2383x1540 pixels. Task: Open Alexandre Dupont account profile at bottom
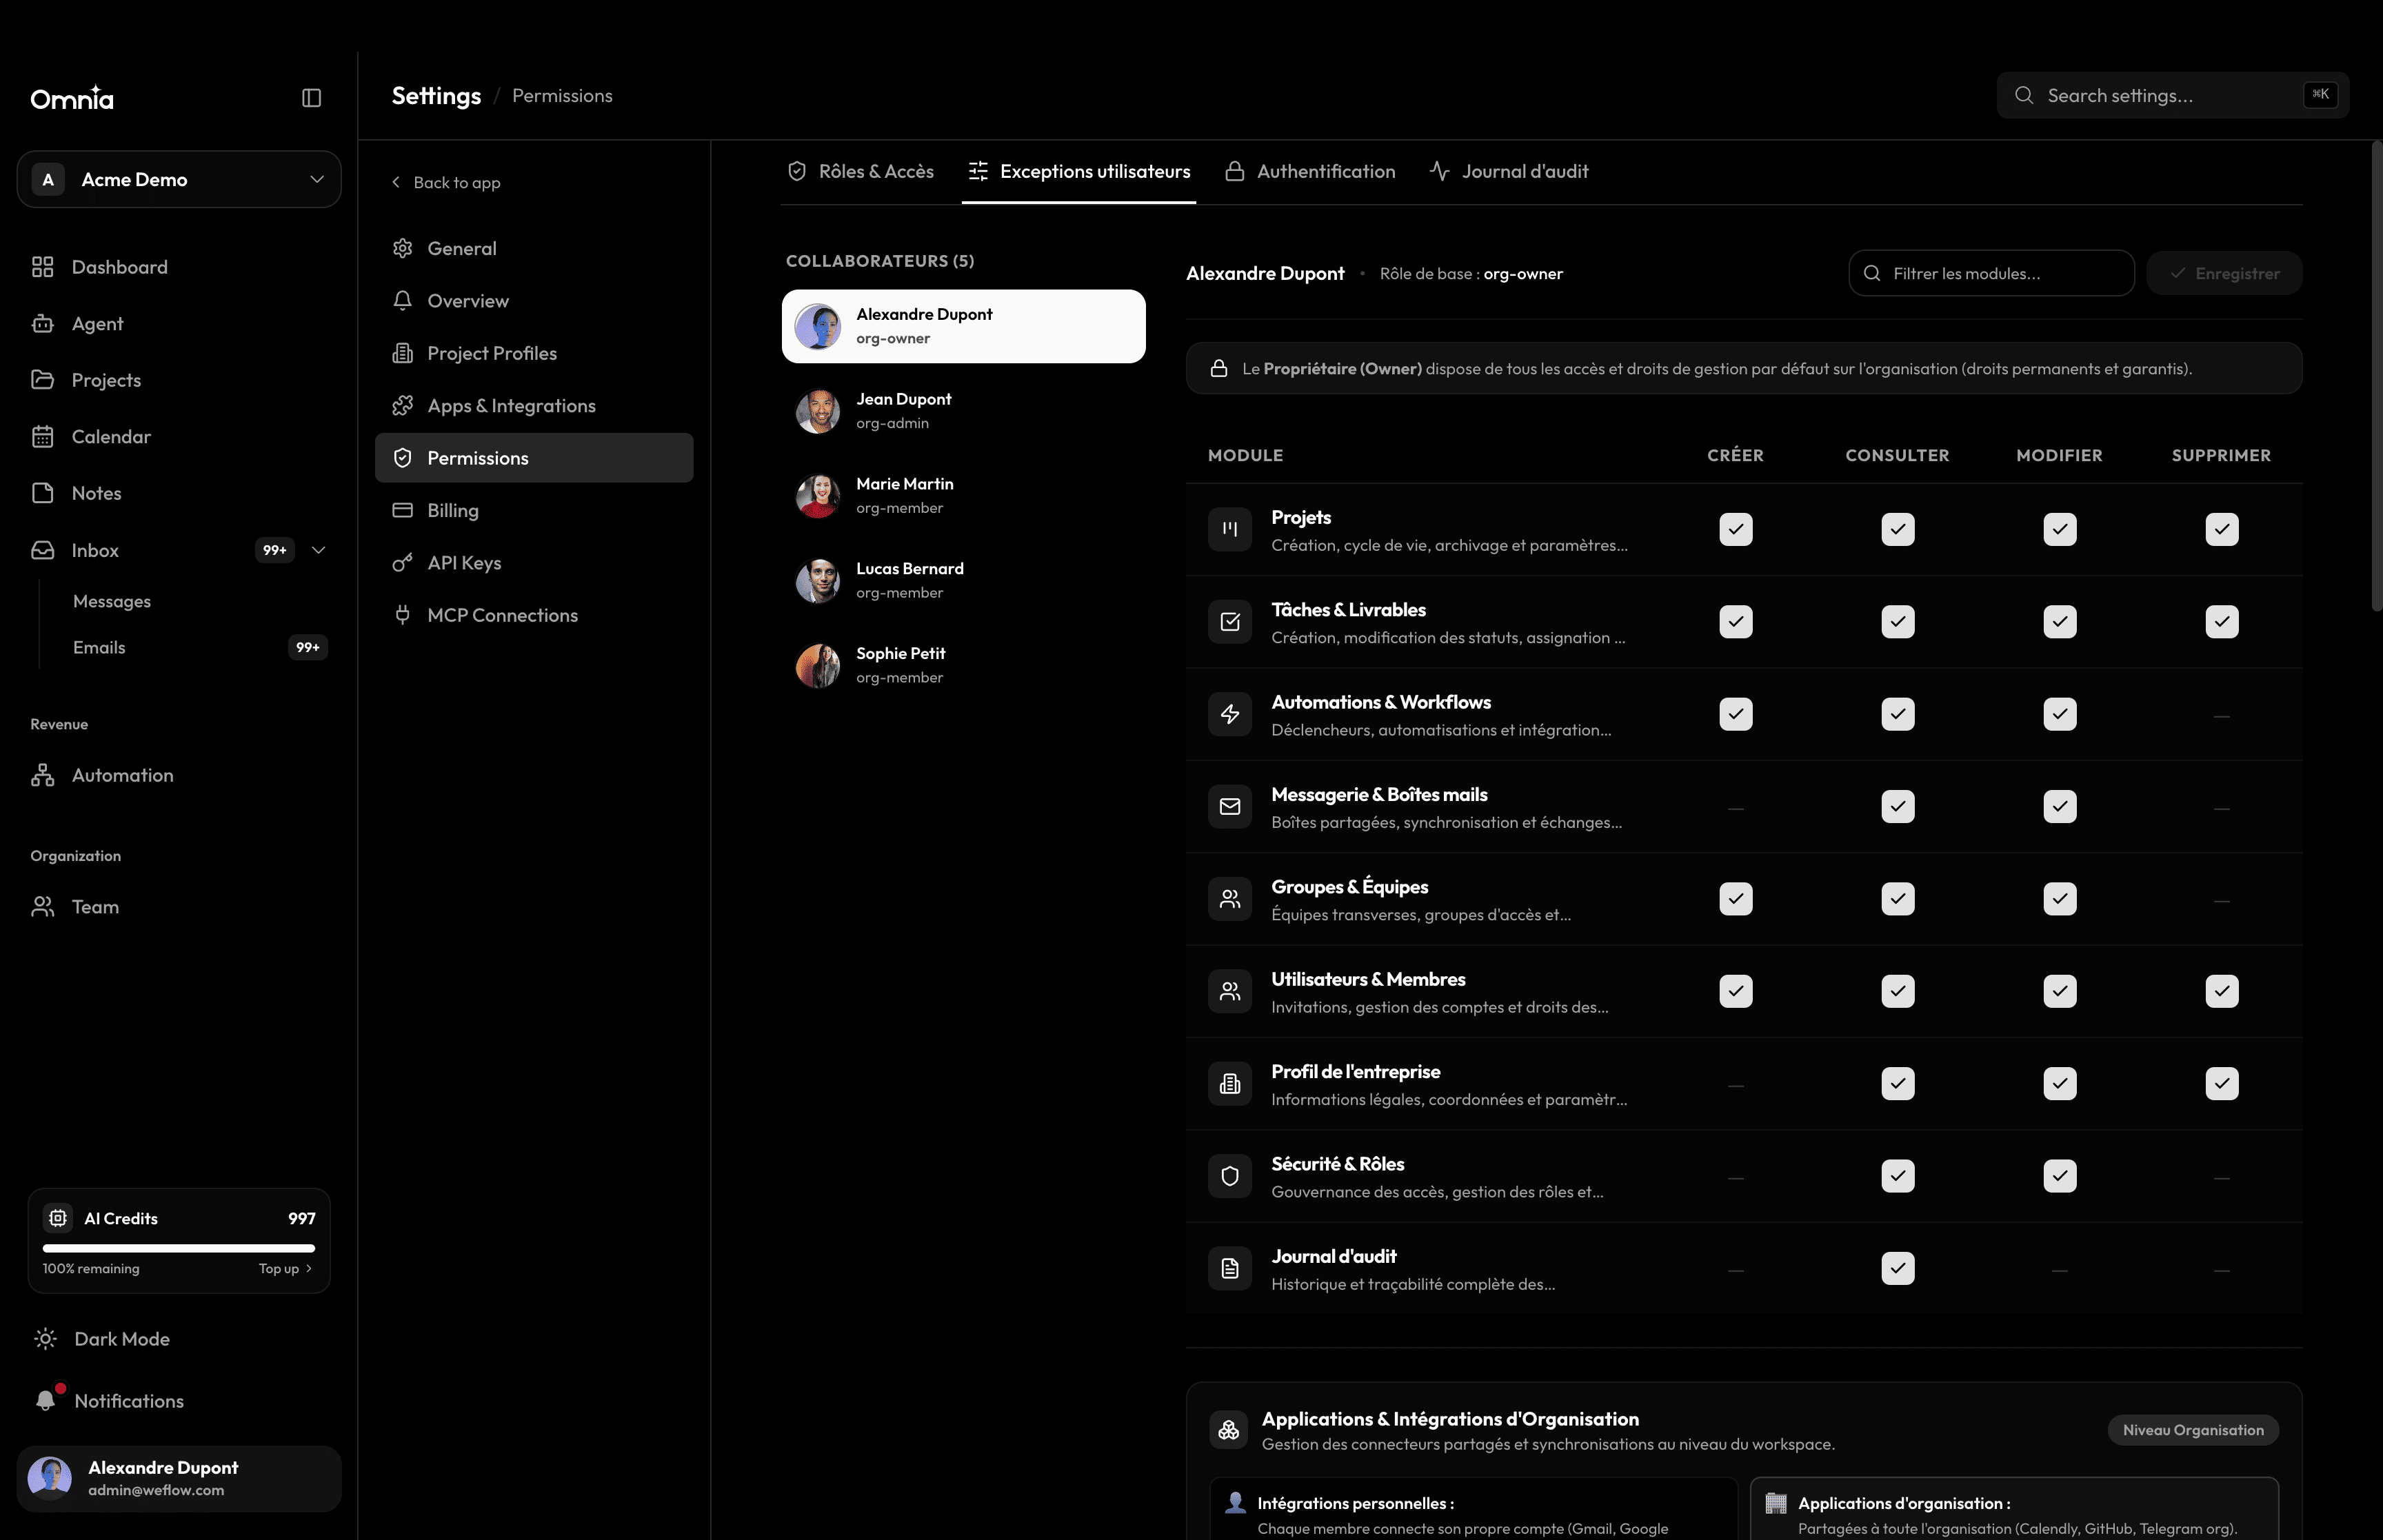point(179,1478)
